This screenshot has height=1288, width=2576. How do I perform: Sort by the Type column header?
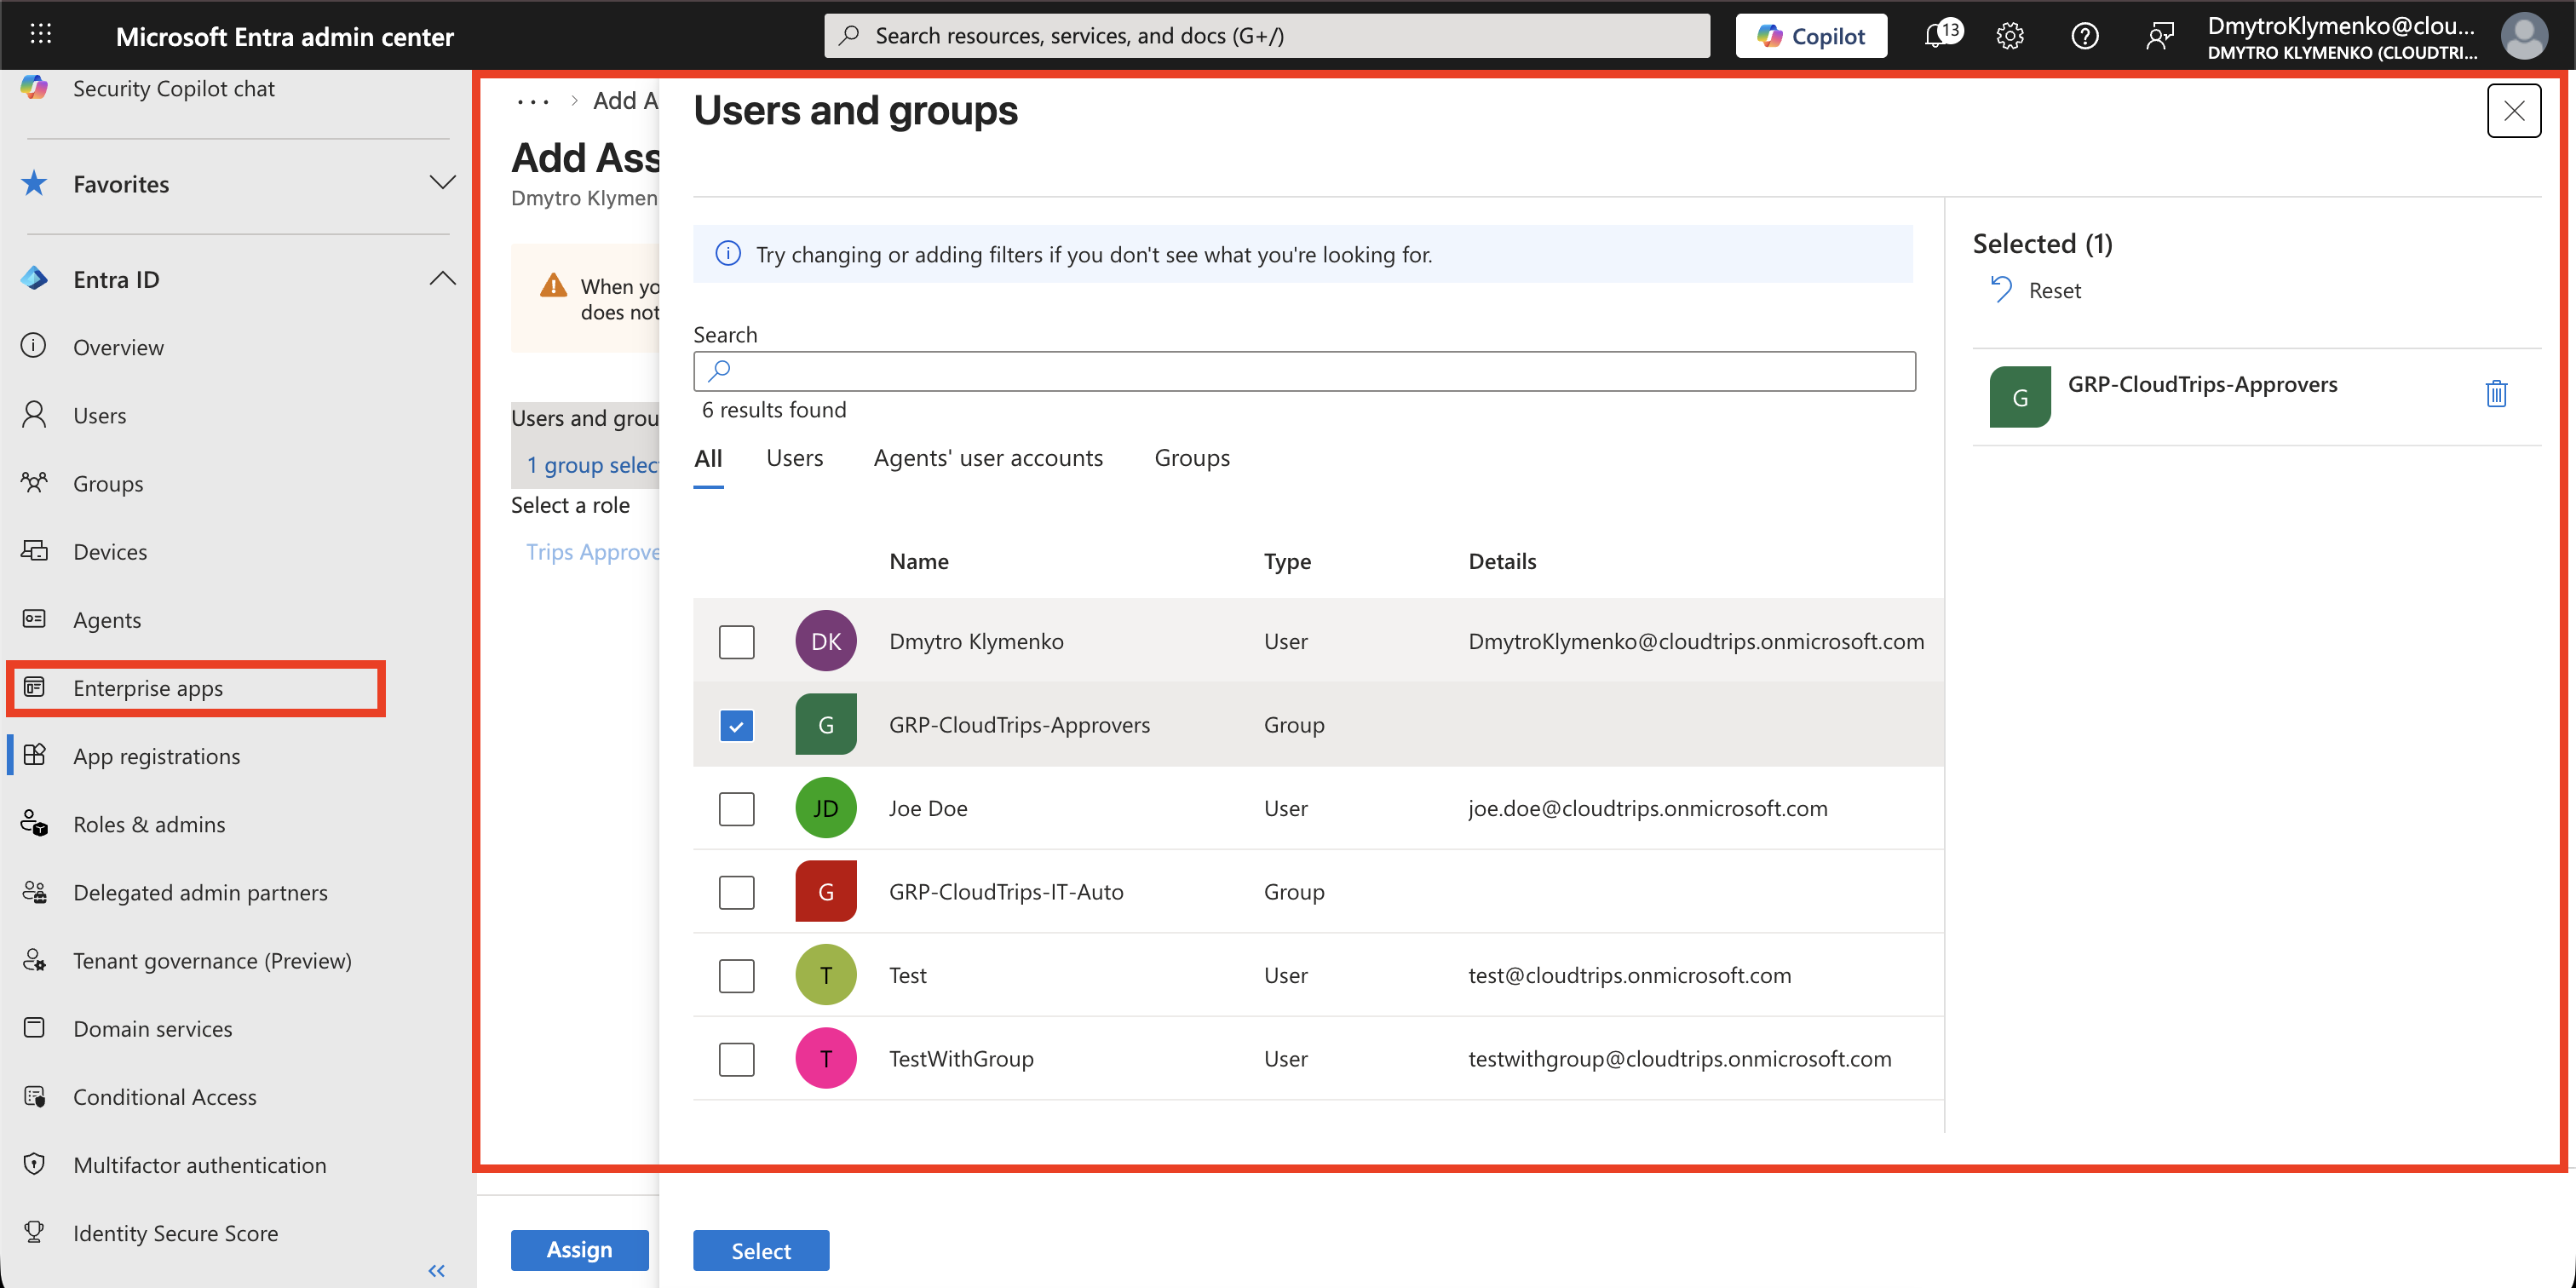coord(1286,561)
